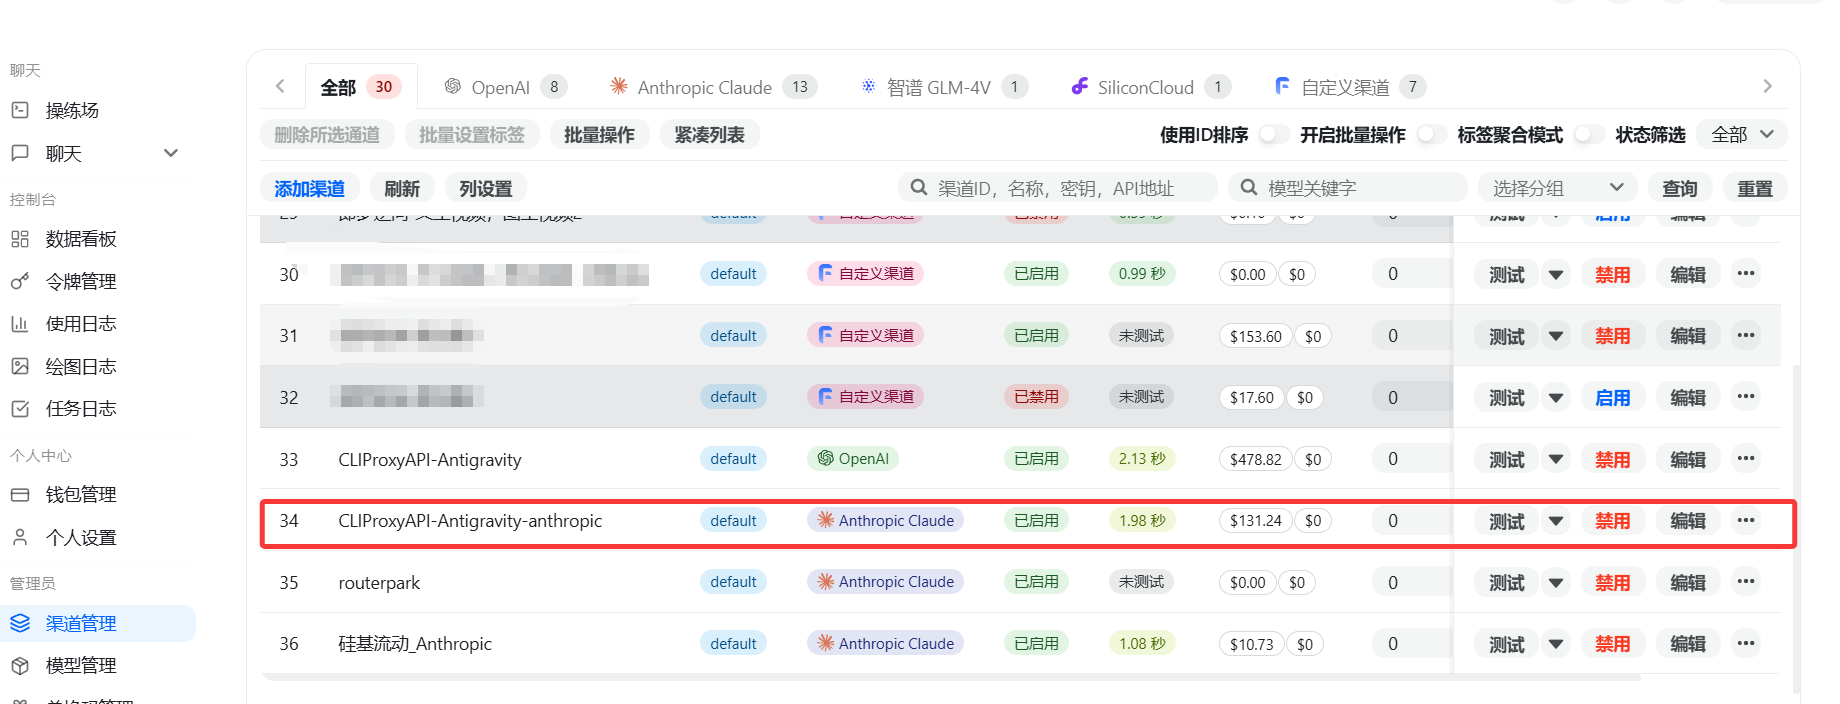The image size is (1840, 704).
Task: Toggle 开启批量操作 switch
Action: point(1431,134)
